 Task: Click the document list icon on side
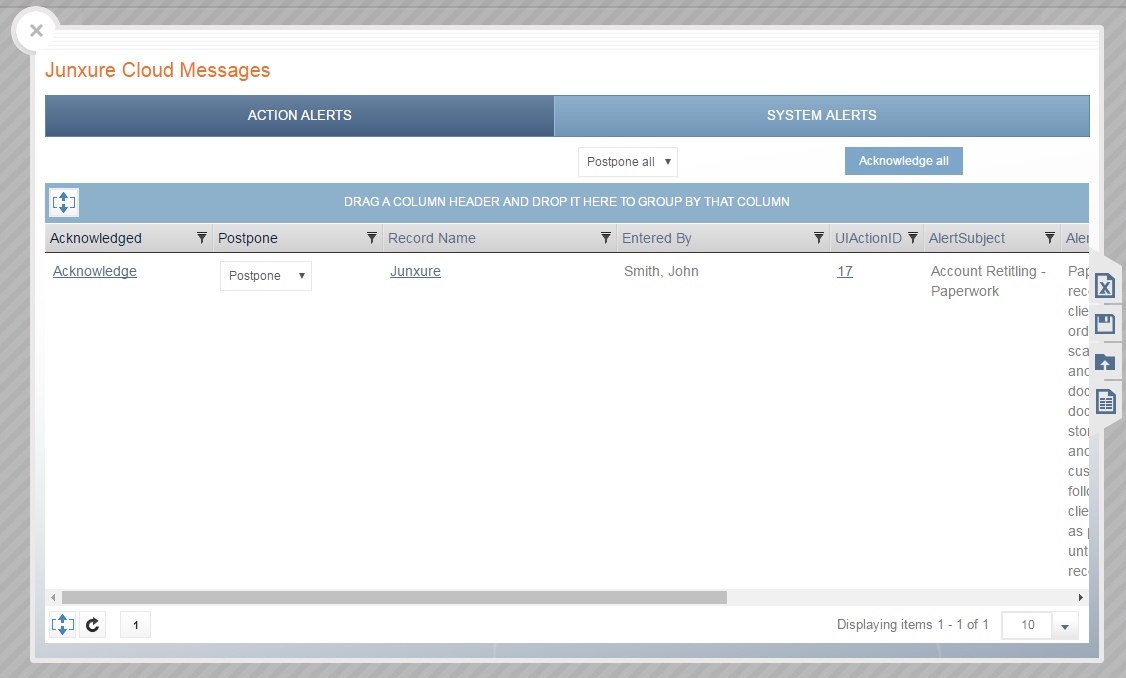coord(1105,401)
